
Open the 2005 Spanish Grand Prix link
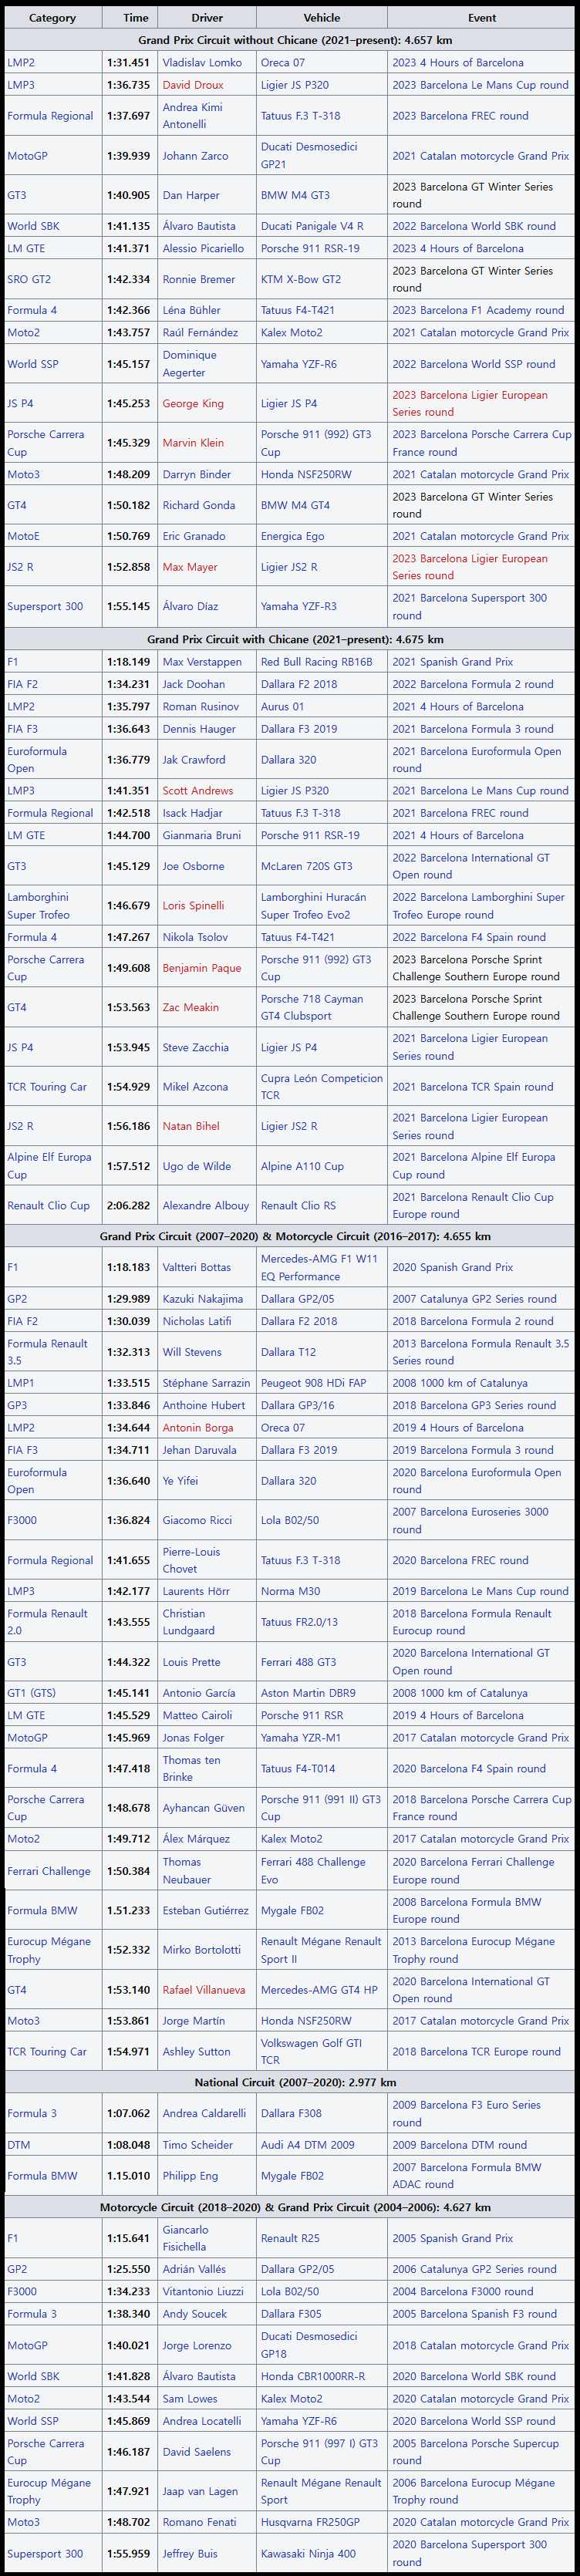point(452,2238)
